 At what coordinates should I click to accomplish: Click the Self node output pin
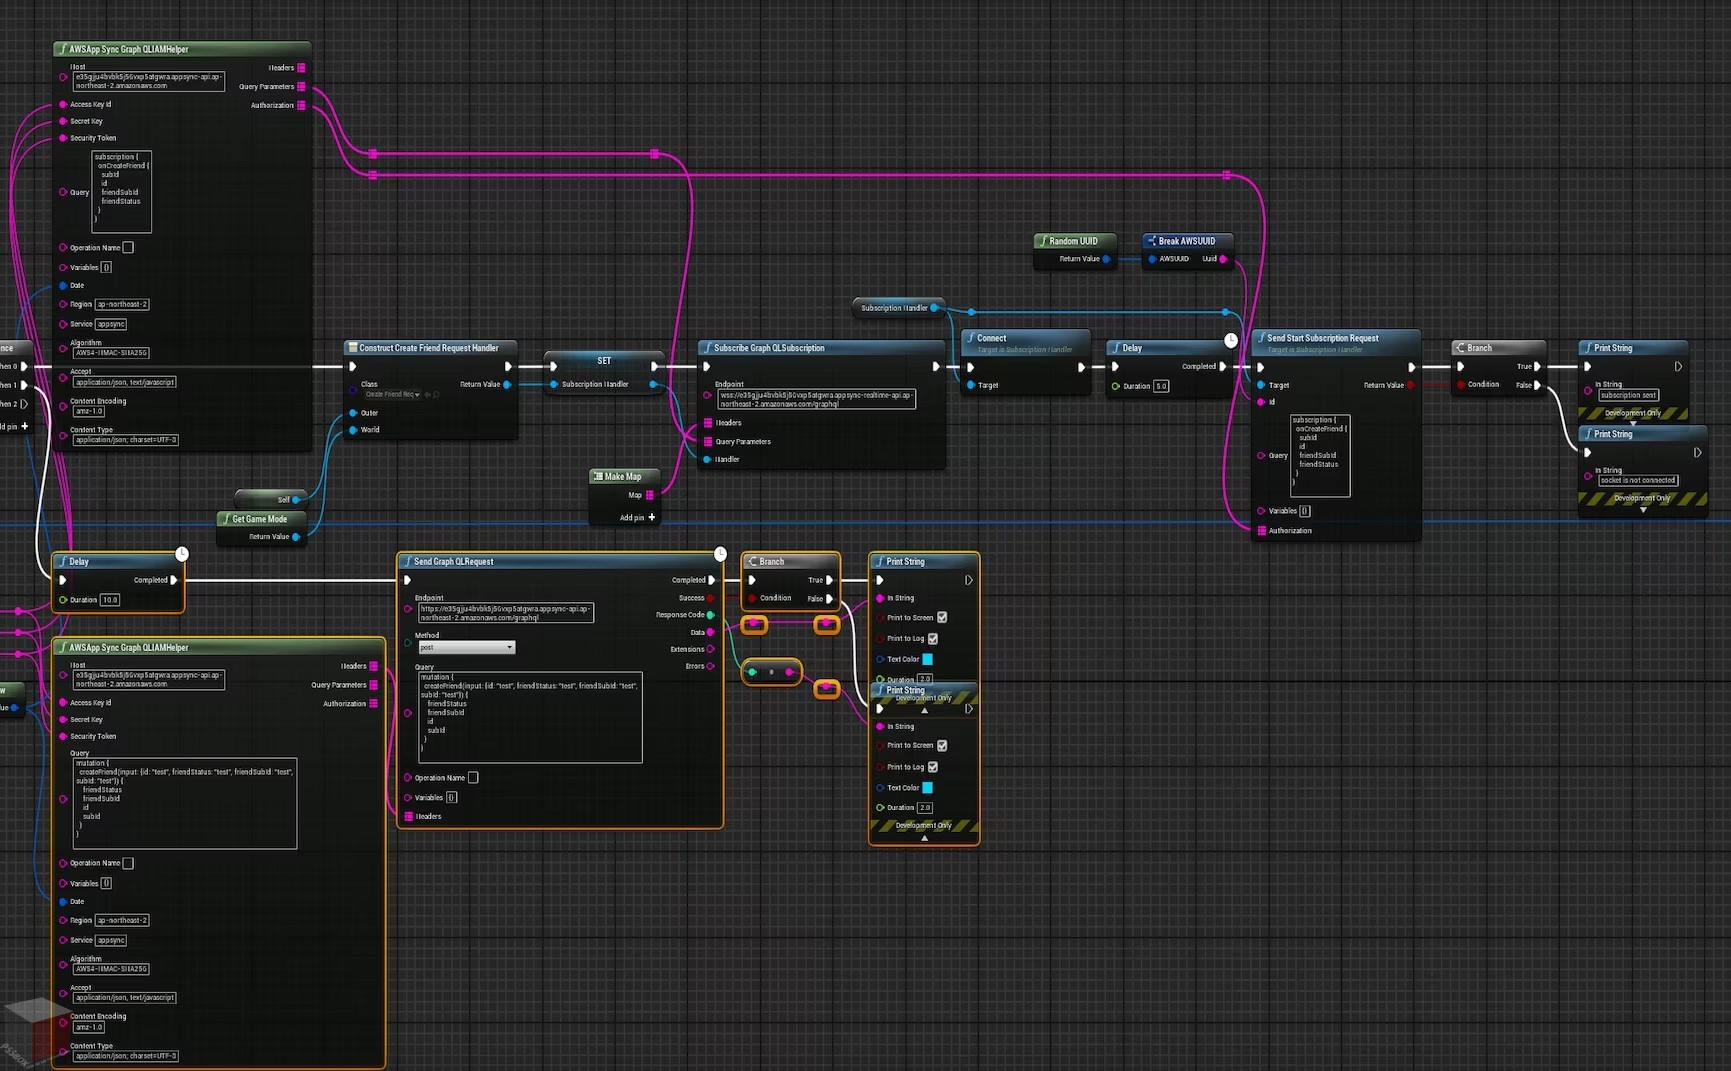tap(296, 500)
